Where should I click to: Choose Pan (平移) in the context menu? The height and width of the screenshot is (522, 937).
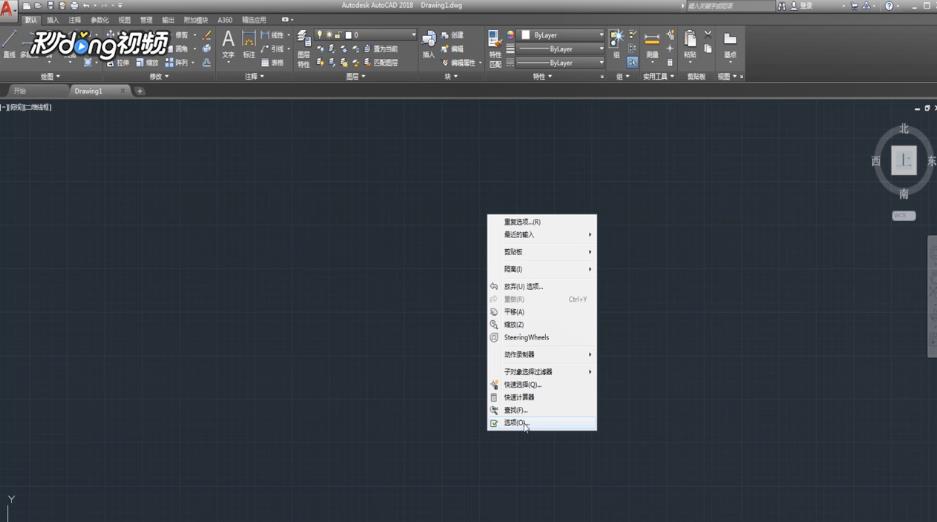541,312
